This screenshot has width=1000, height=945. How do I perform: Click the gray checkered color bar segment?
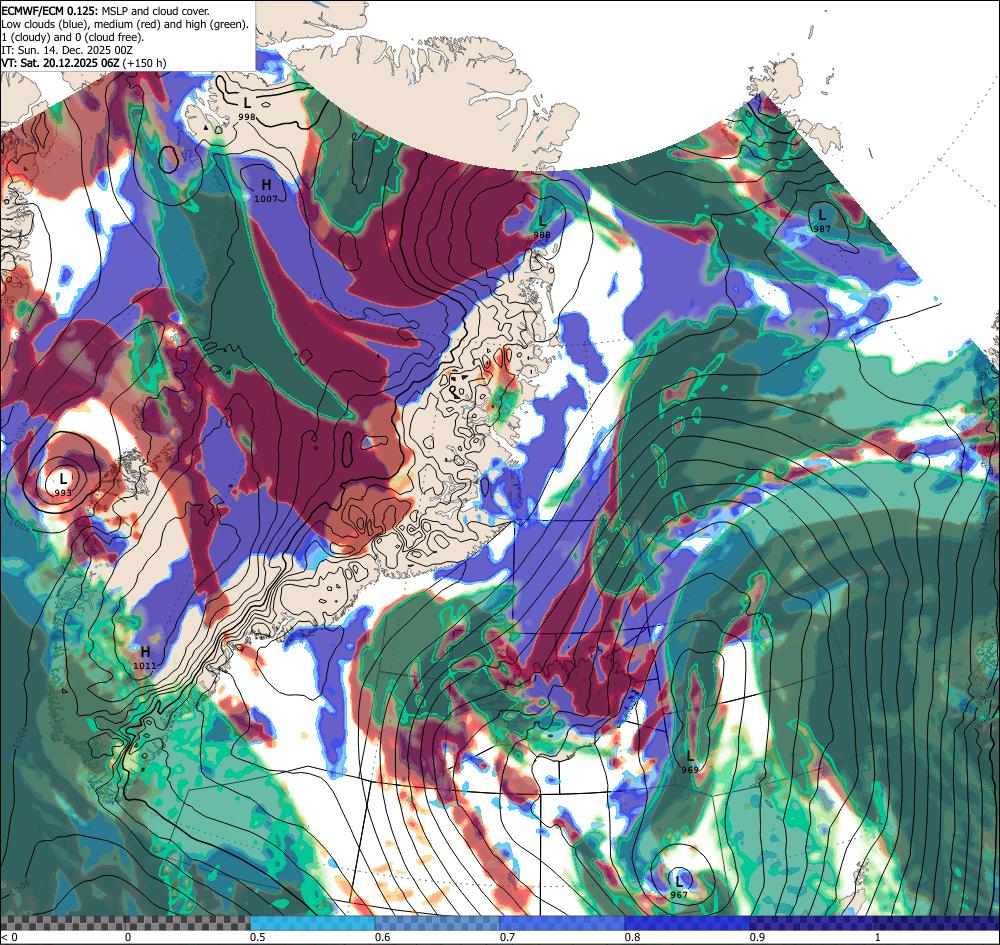(125, 923)
